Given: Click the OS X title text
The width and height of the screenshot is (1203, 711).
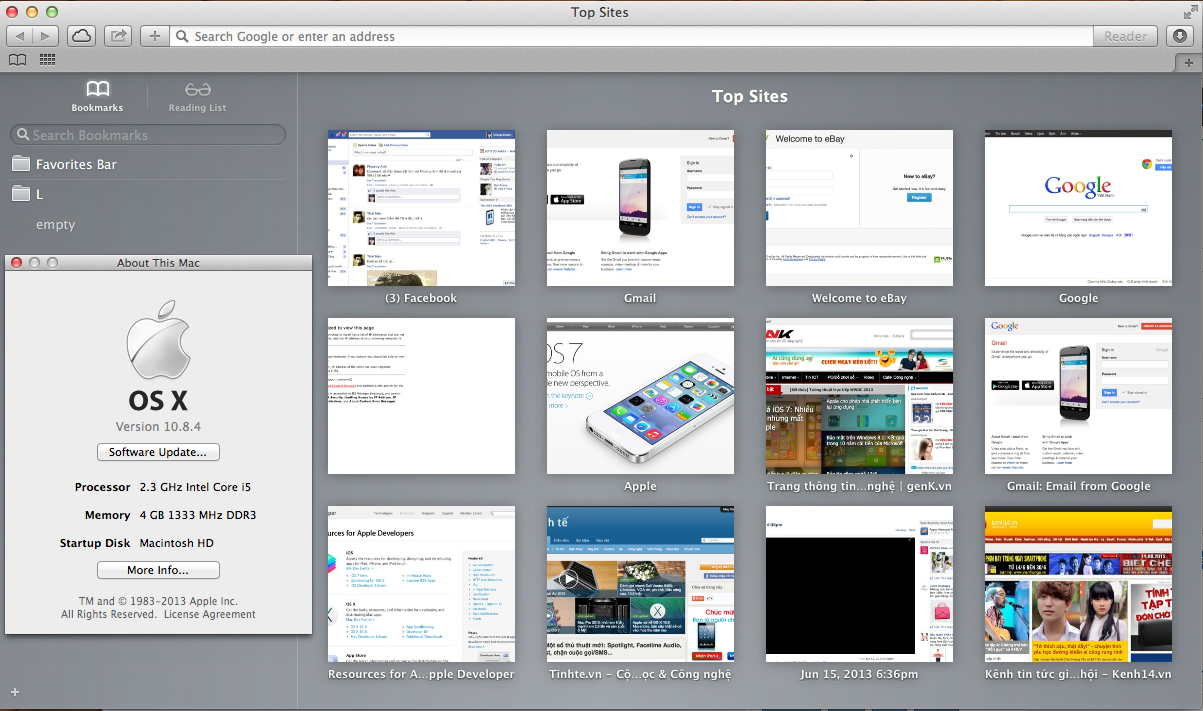Looking at the screenshot, I should coord(158,401).
